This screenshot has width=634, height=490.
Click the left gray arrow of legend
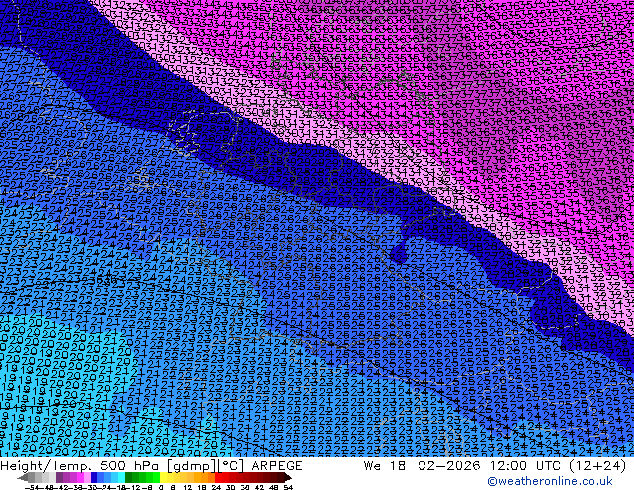(x=23, y=478)
